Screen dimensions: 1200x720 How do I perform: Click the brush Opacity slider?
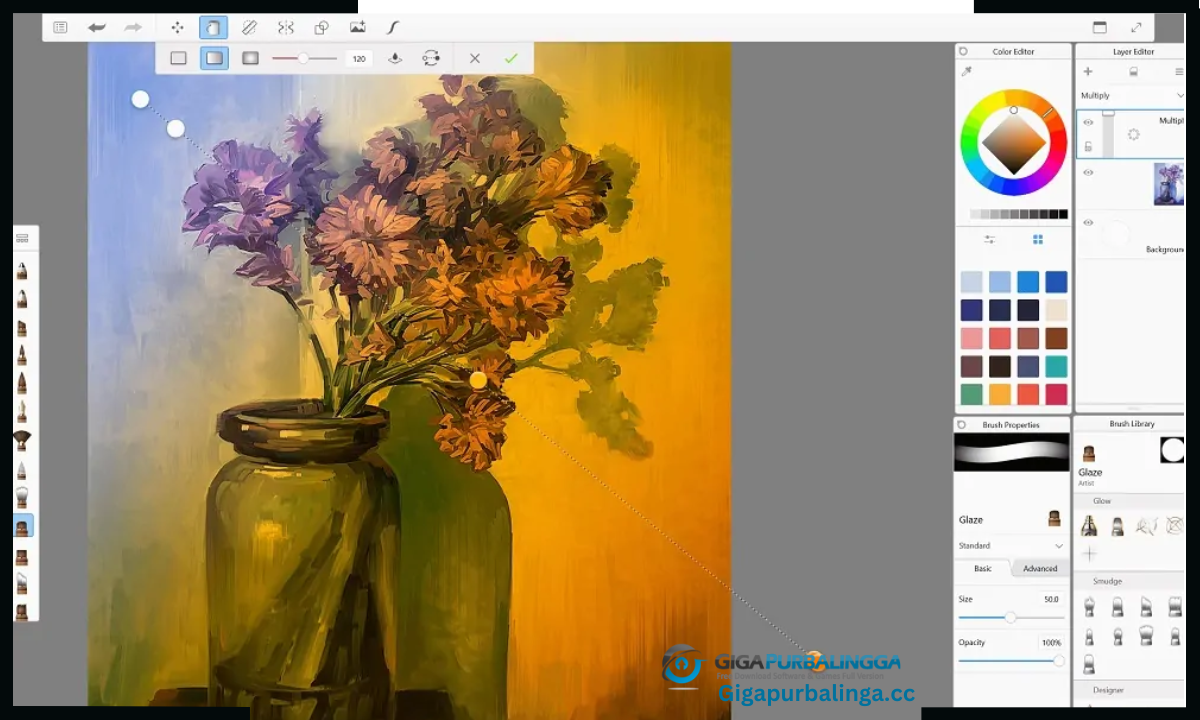coord(1011,660)
